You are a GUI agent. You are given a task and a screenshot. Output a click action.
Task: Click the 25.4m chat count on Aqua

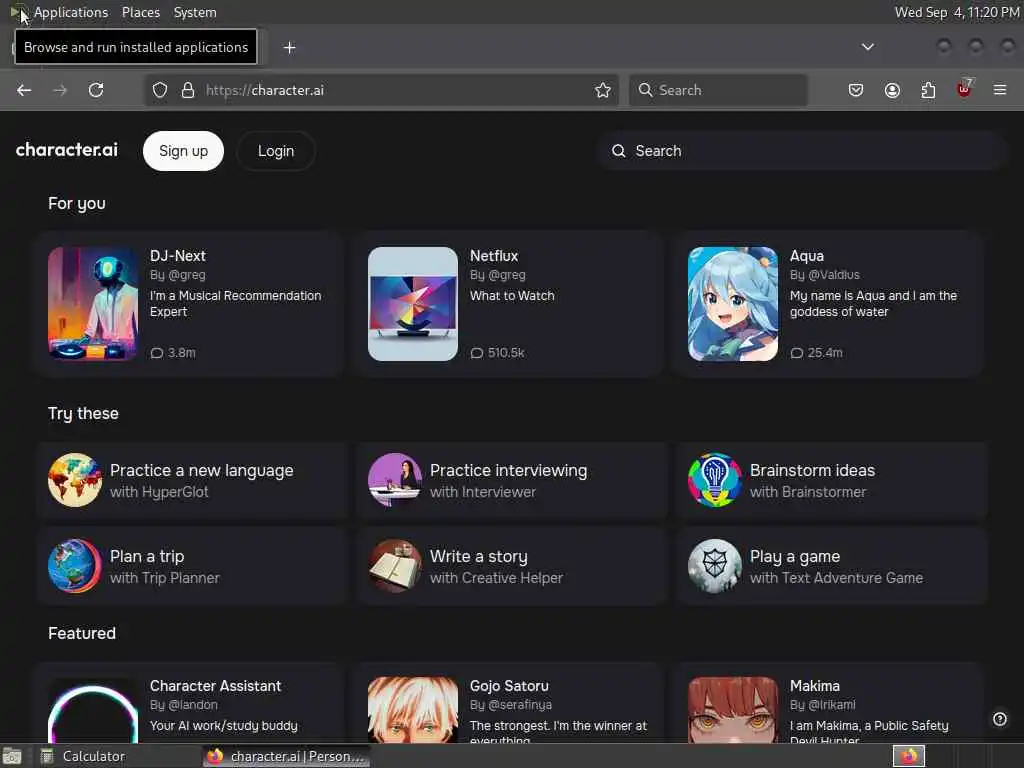(x=816, y=353)
